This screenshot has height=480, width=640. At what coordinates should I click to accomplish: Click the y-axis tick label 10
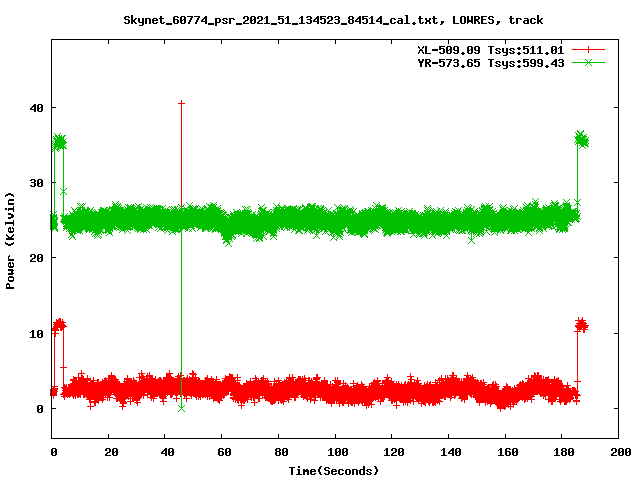(36, 334)
